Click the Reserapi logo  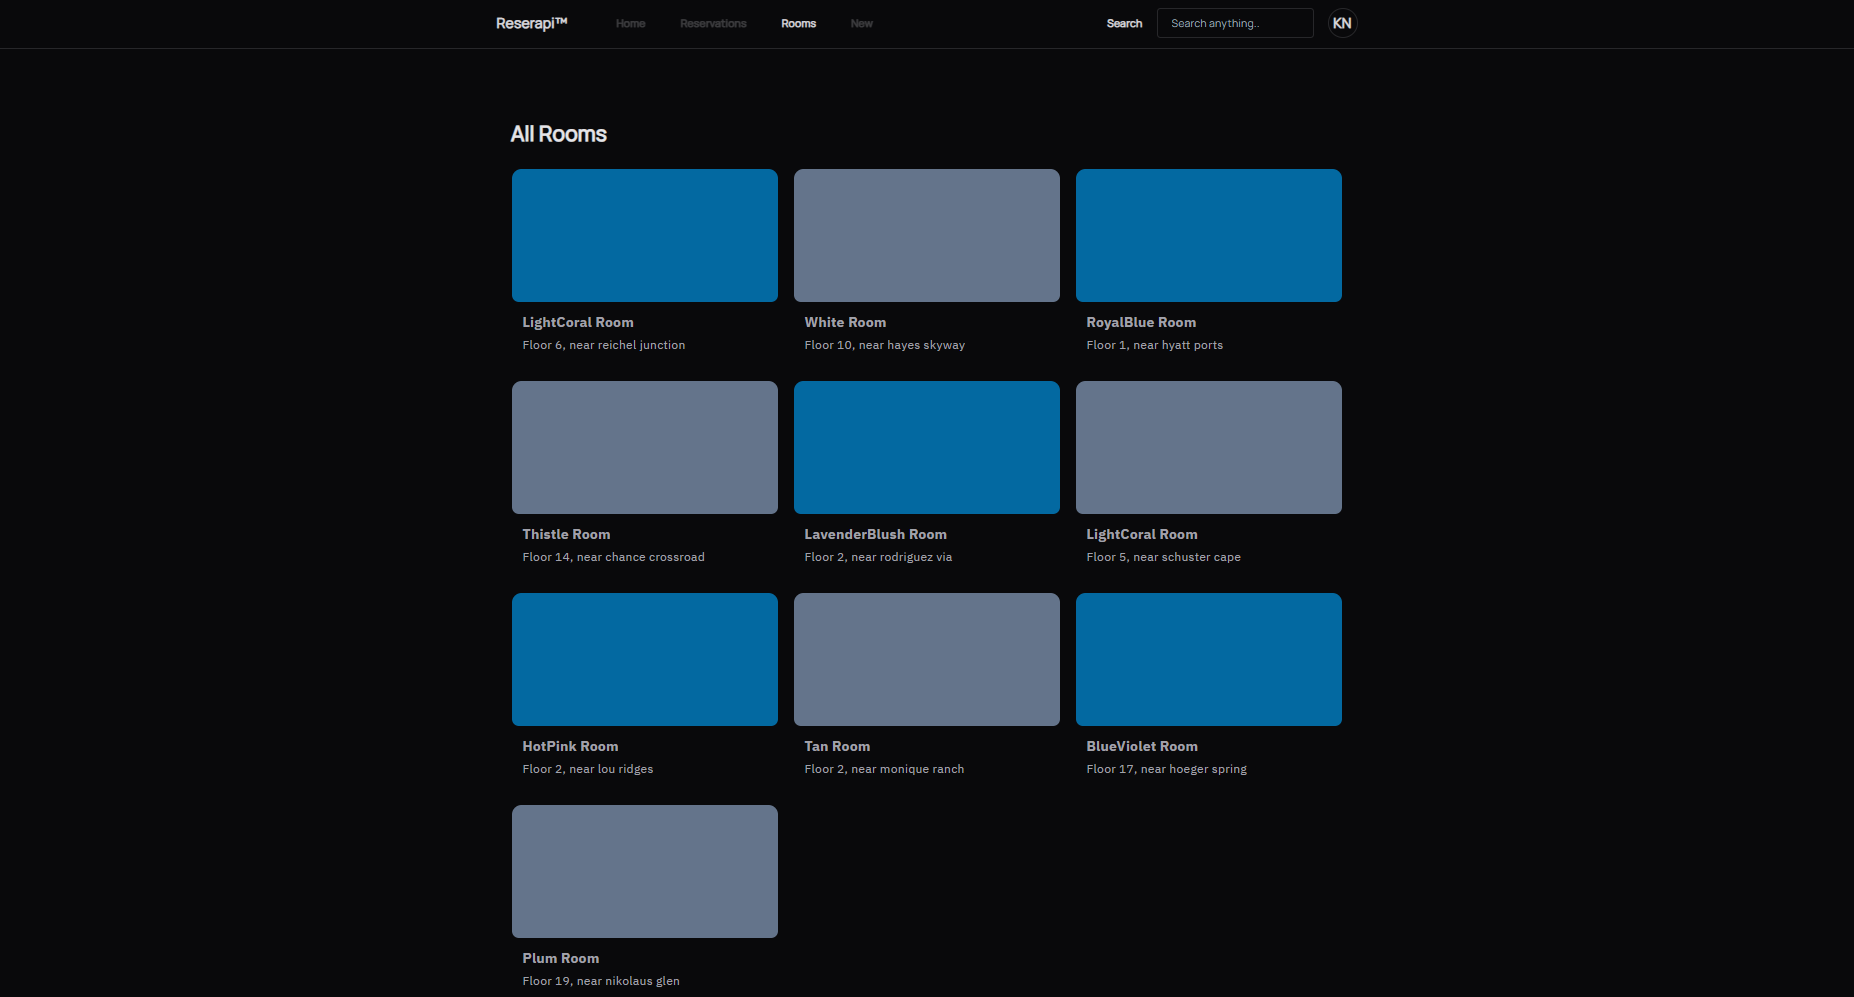click(531, 23)
